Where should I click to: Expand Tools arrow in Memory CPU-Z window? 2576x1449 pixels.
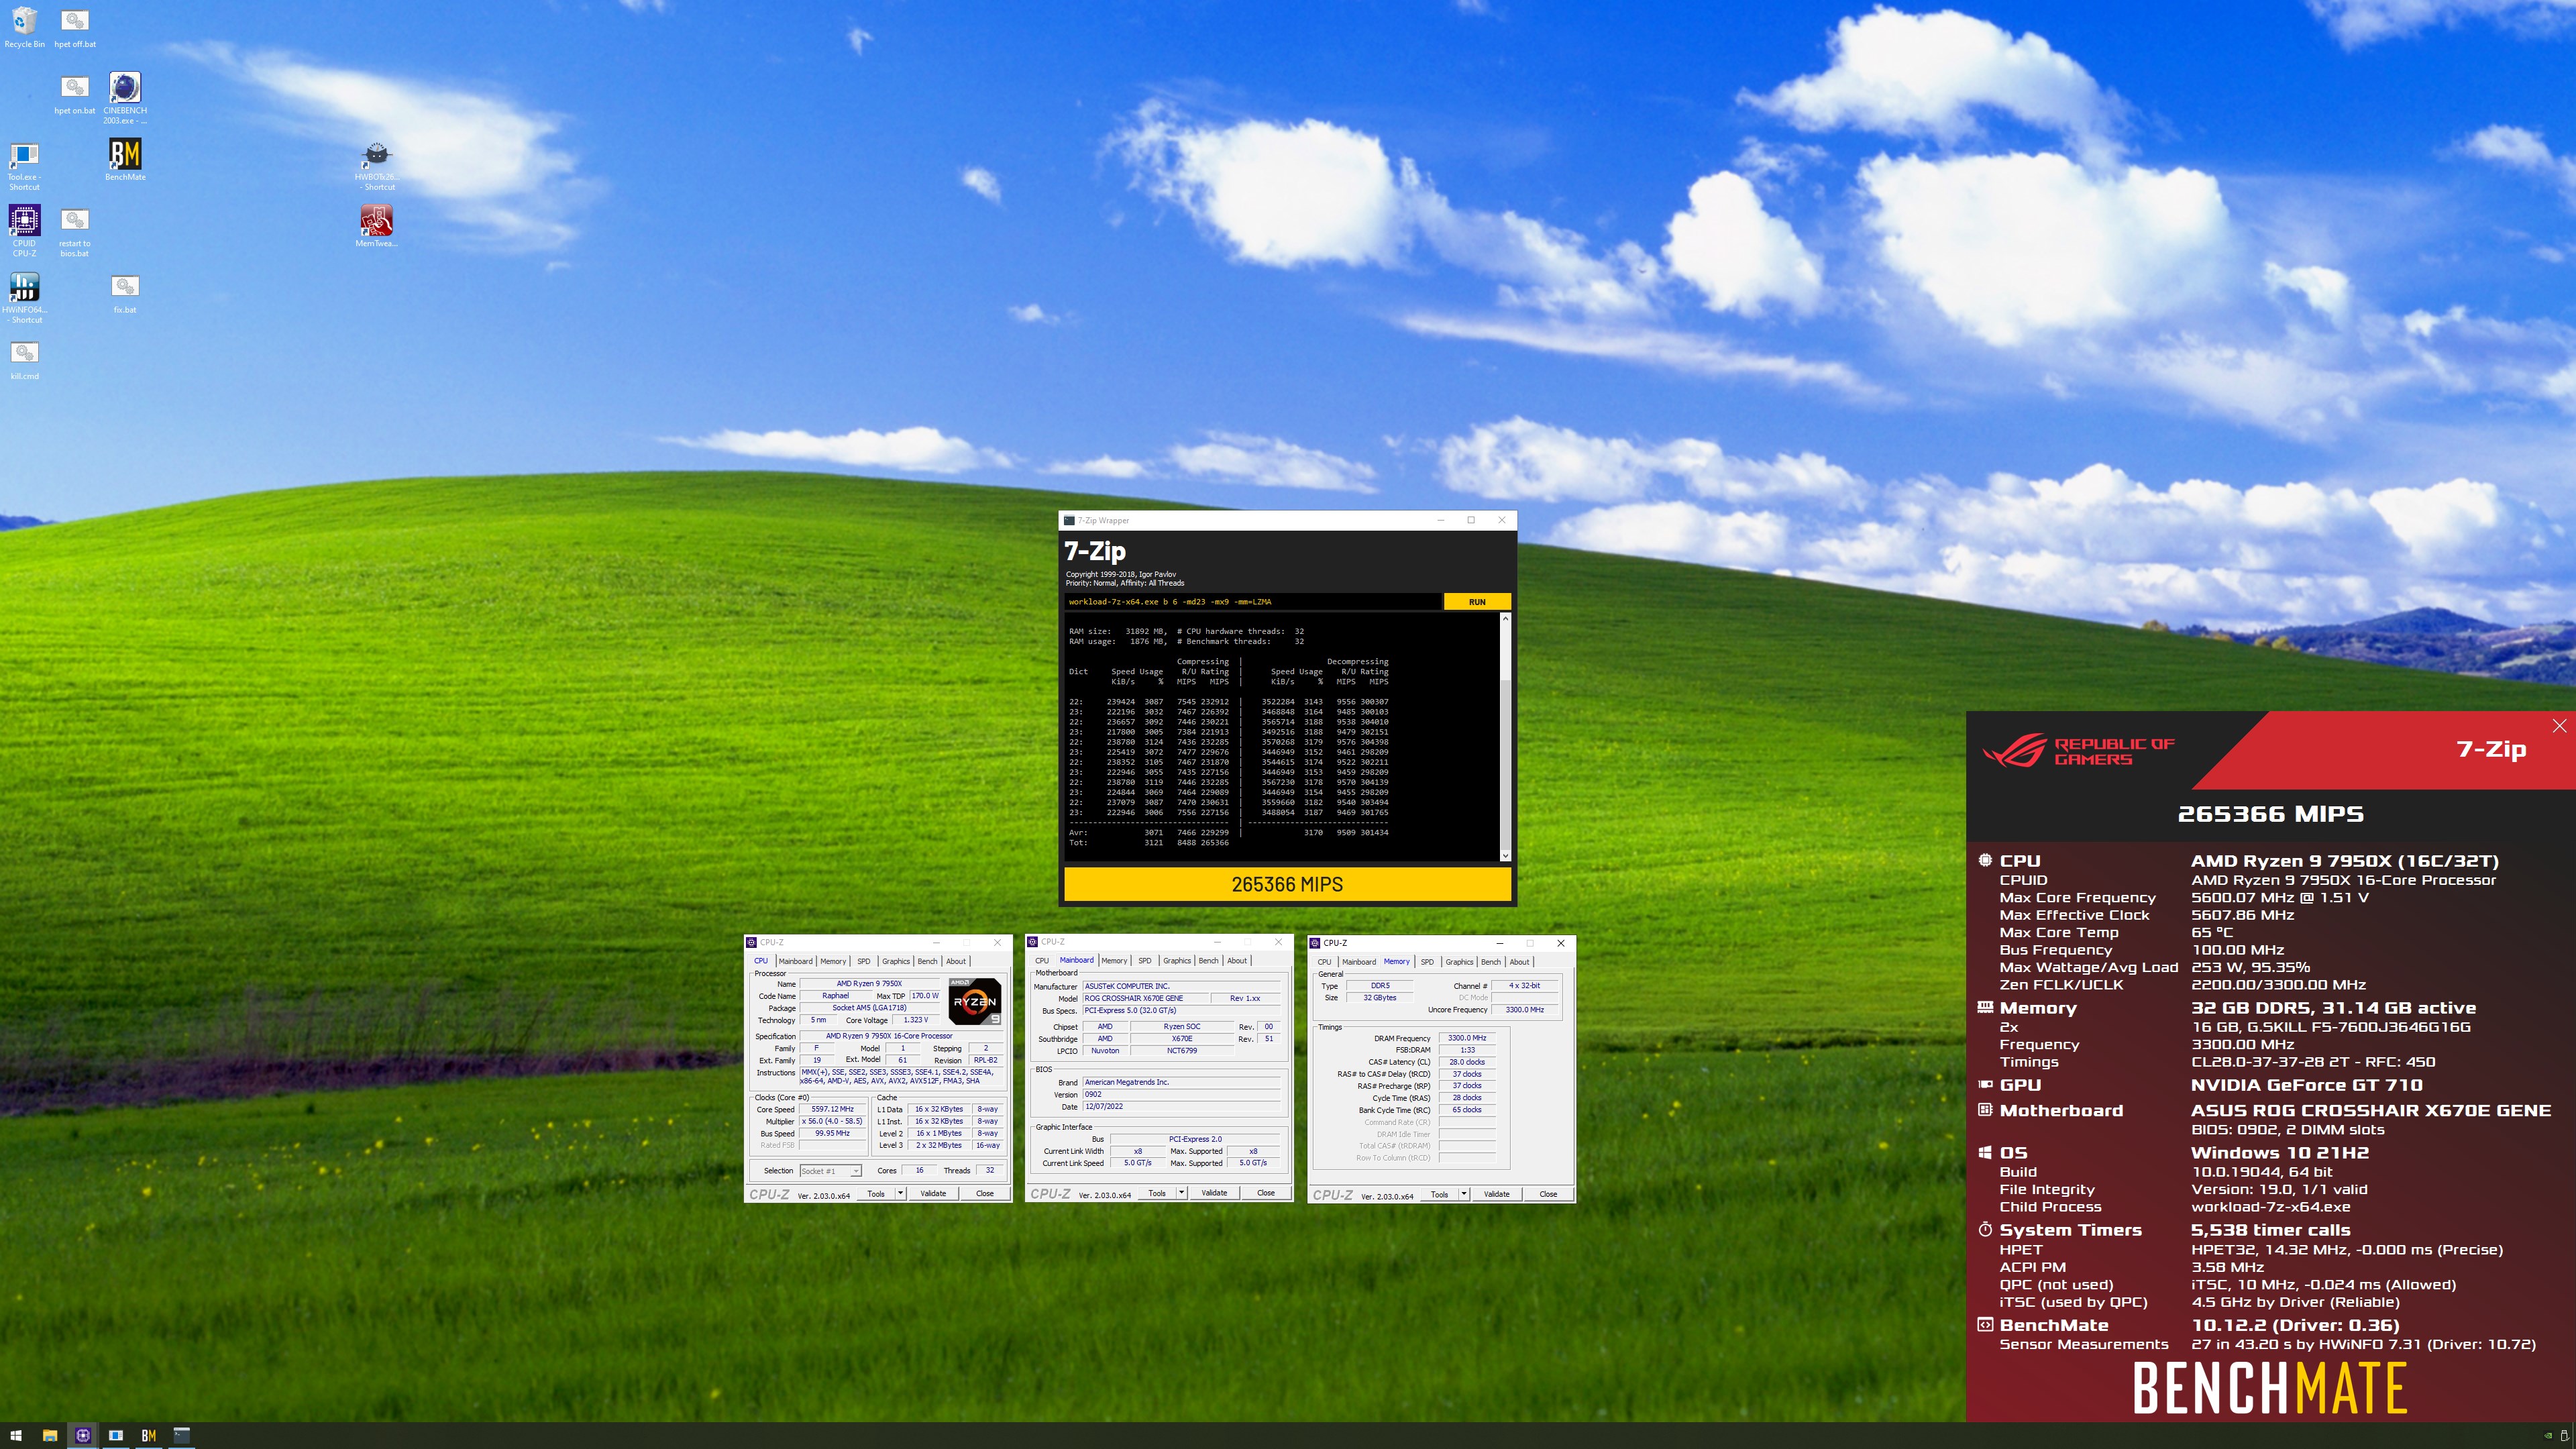[1464, 1194]
